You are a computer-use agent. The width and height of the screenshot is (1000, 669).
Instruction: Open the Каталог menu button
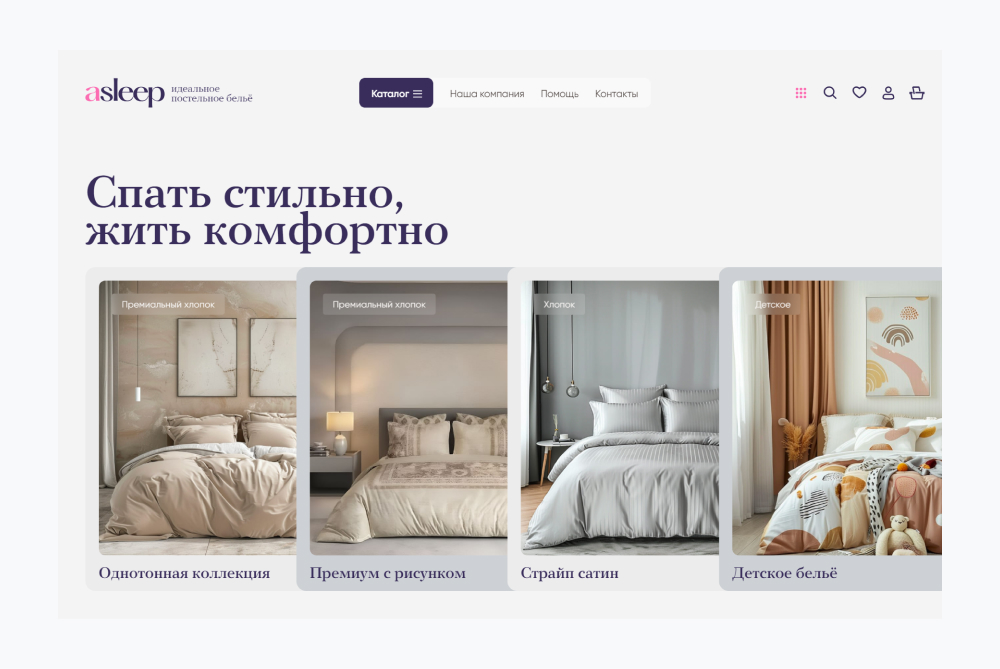click(x=396, y=93)
